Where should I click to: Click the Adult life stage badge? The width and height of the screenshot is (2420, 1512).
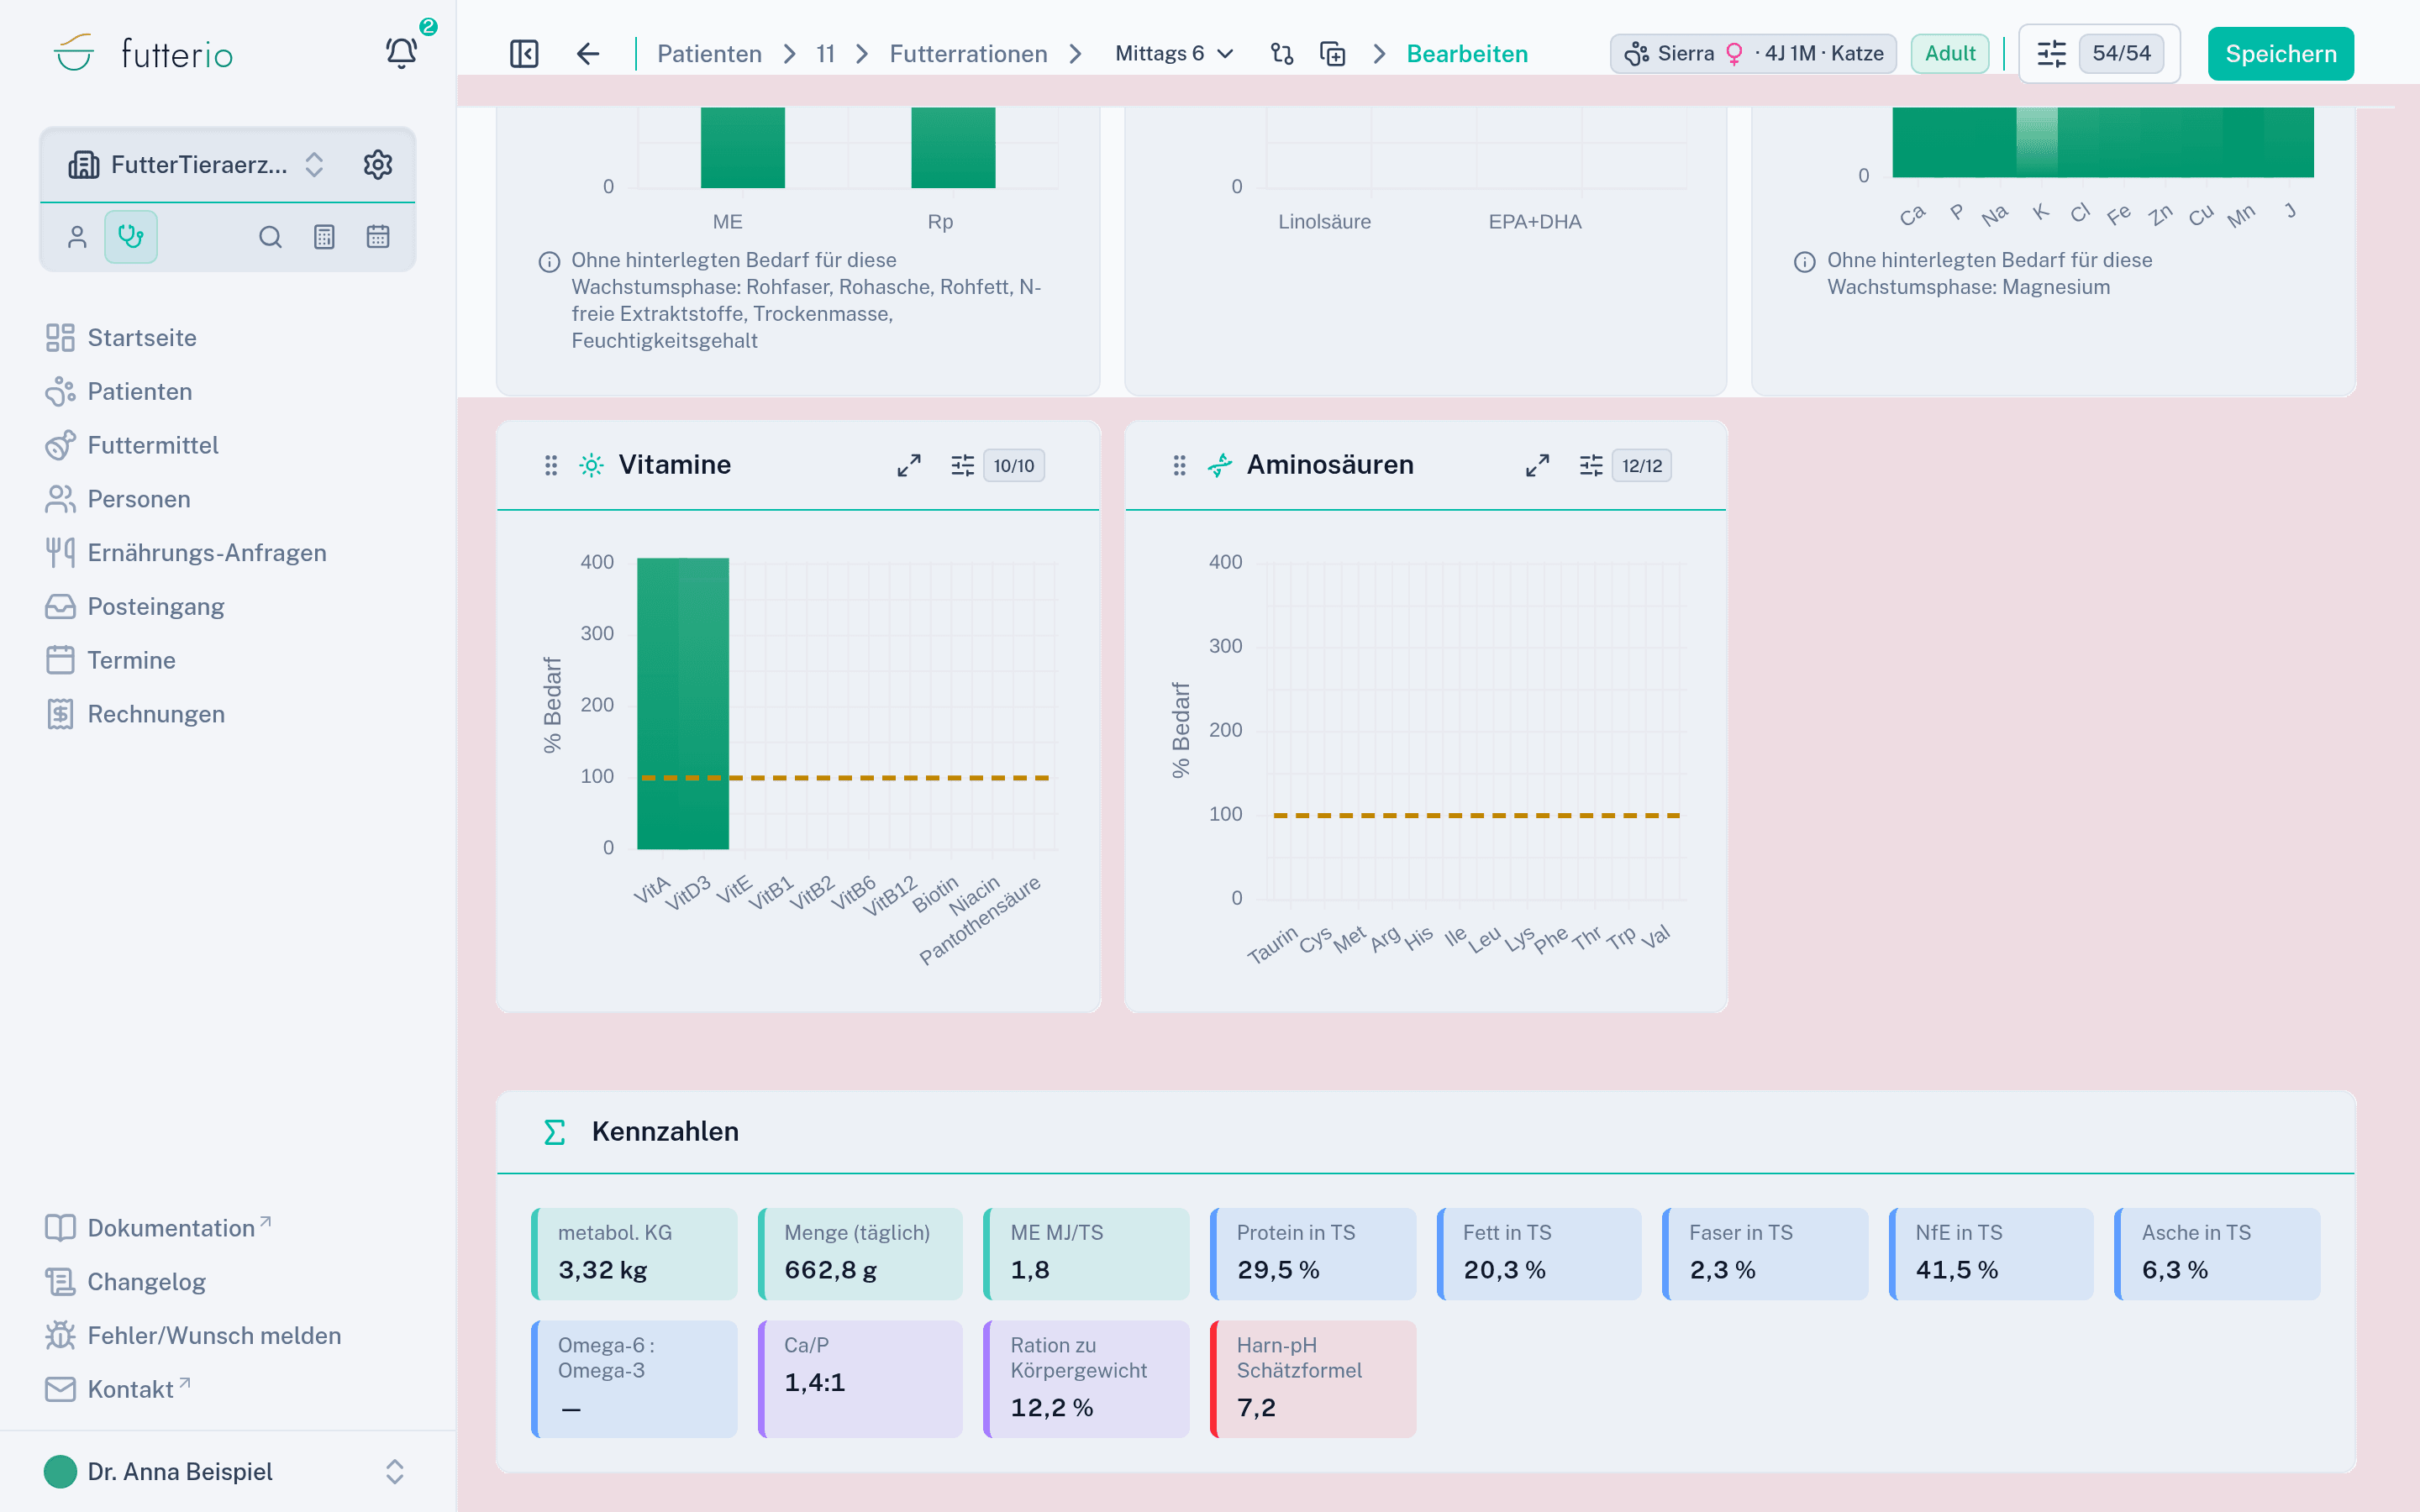click(1949, 54)
